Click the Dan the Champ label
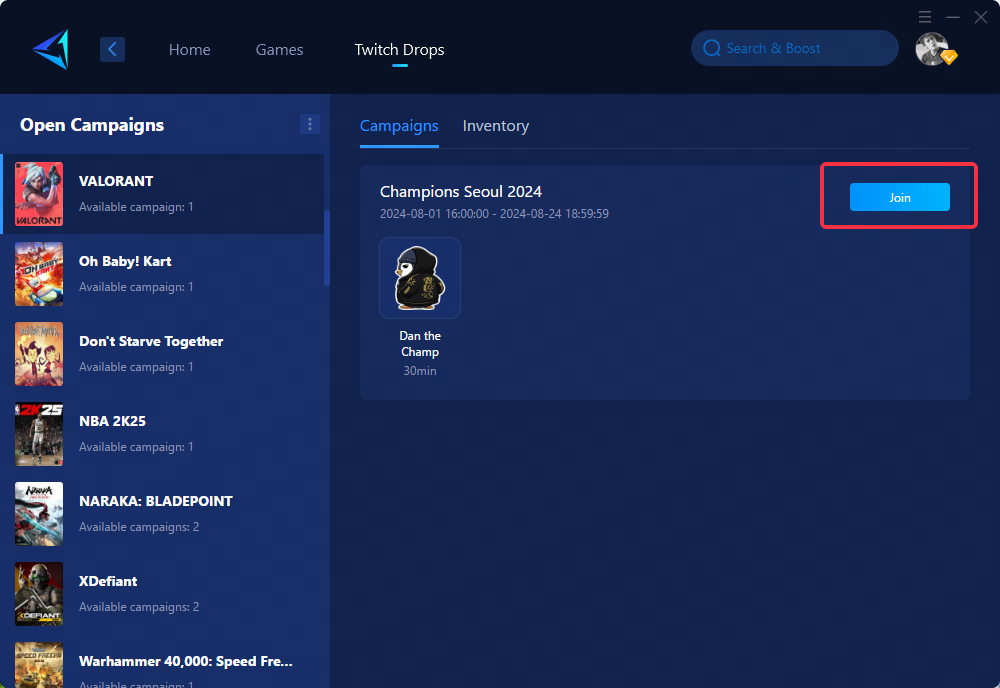 coord(420,344)
